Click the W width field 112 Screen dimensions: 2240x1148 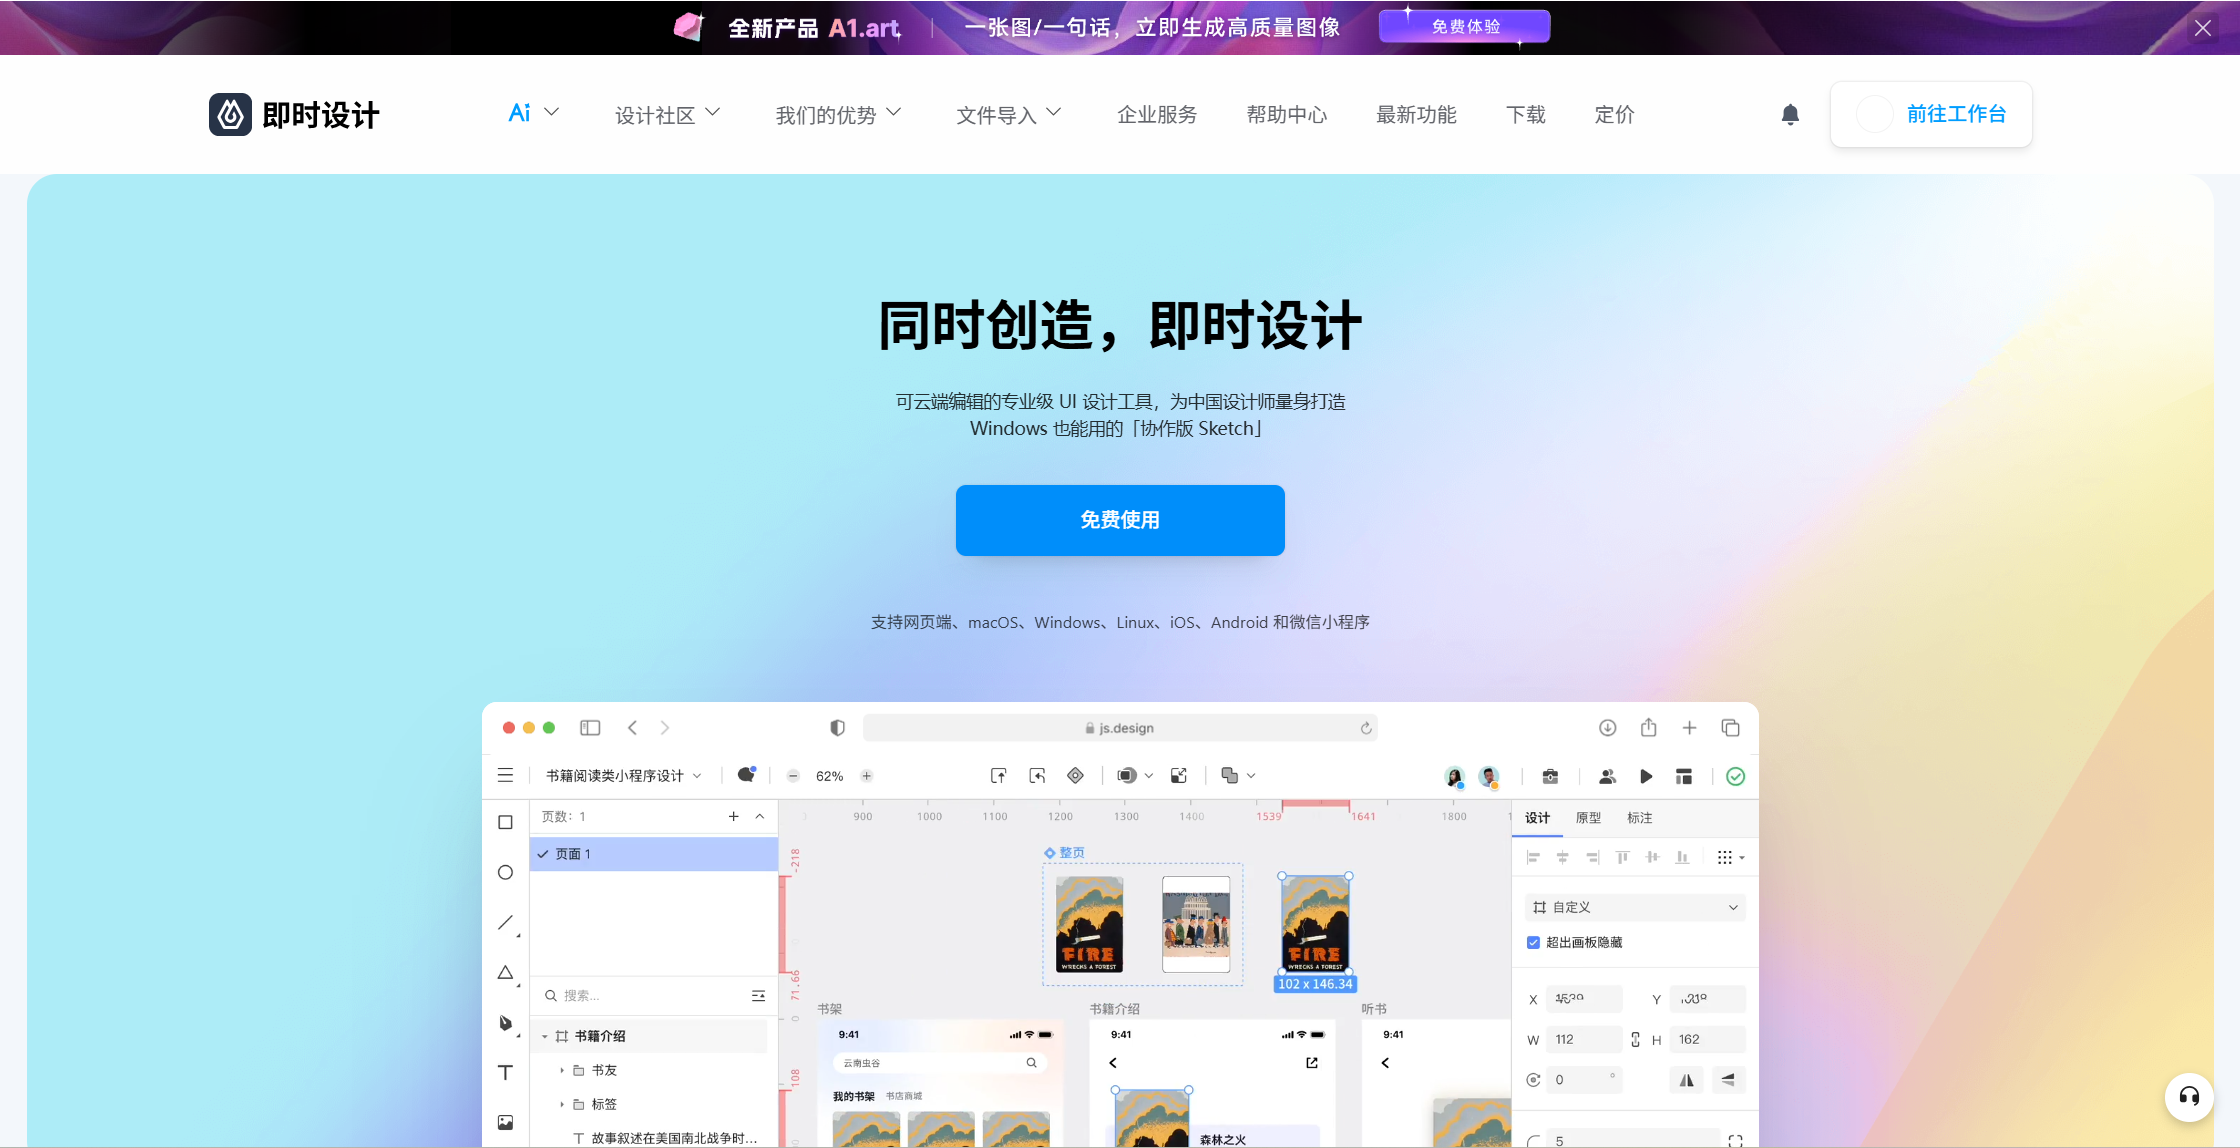click(1584, 1040)
